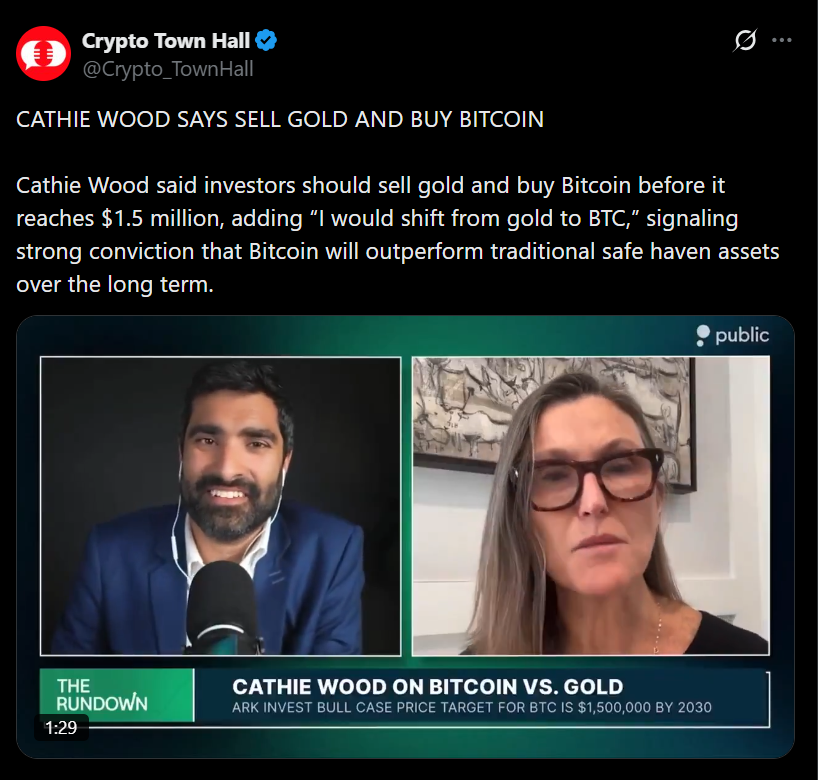Play video by clicking the host's panel
The height and width of the screenshot is (780, 818).
pyautogui.click(x=221, y=506)
